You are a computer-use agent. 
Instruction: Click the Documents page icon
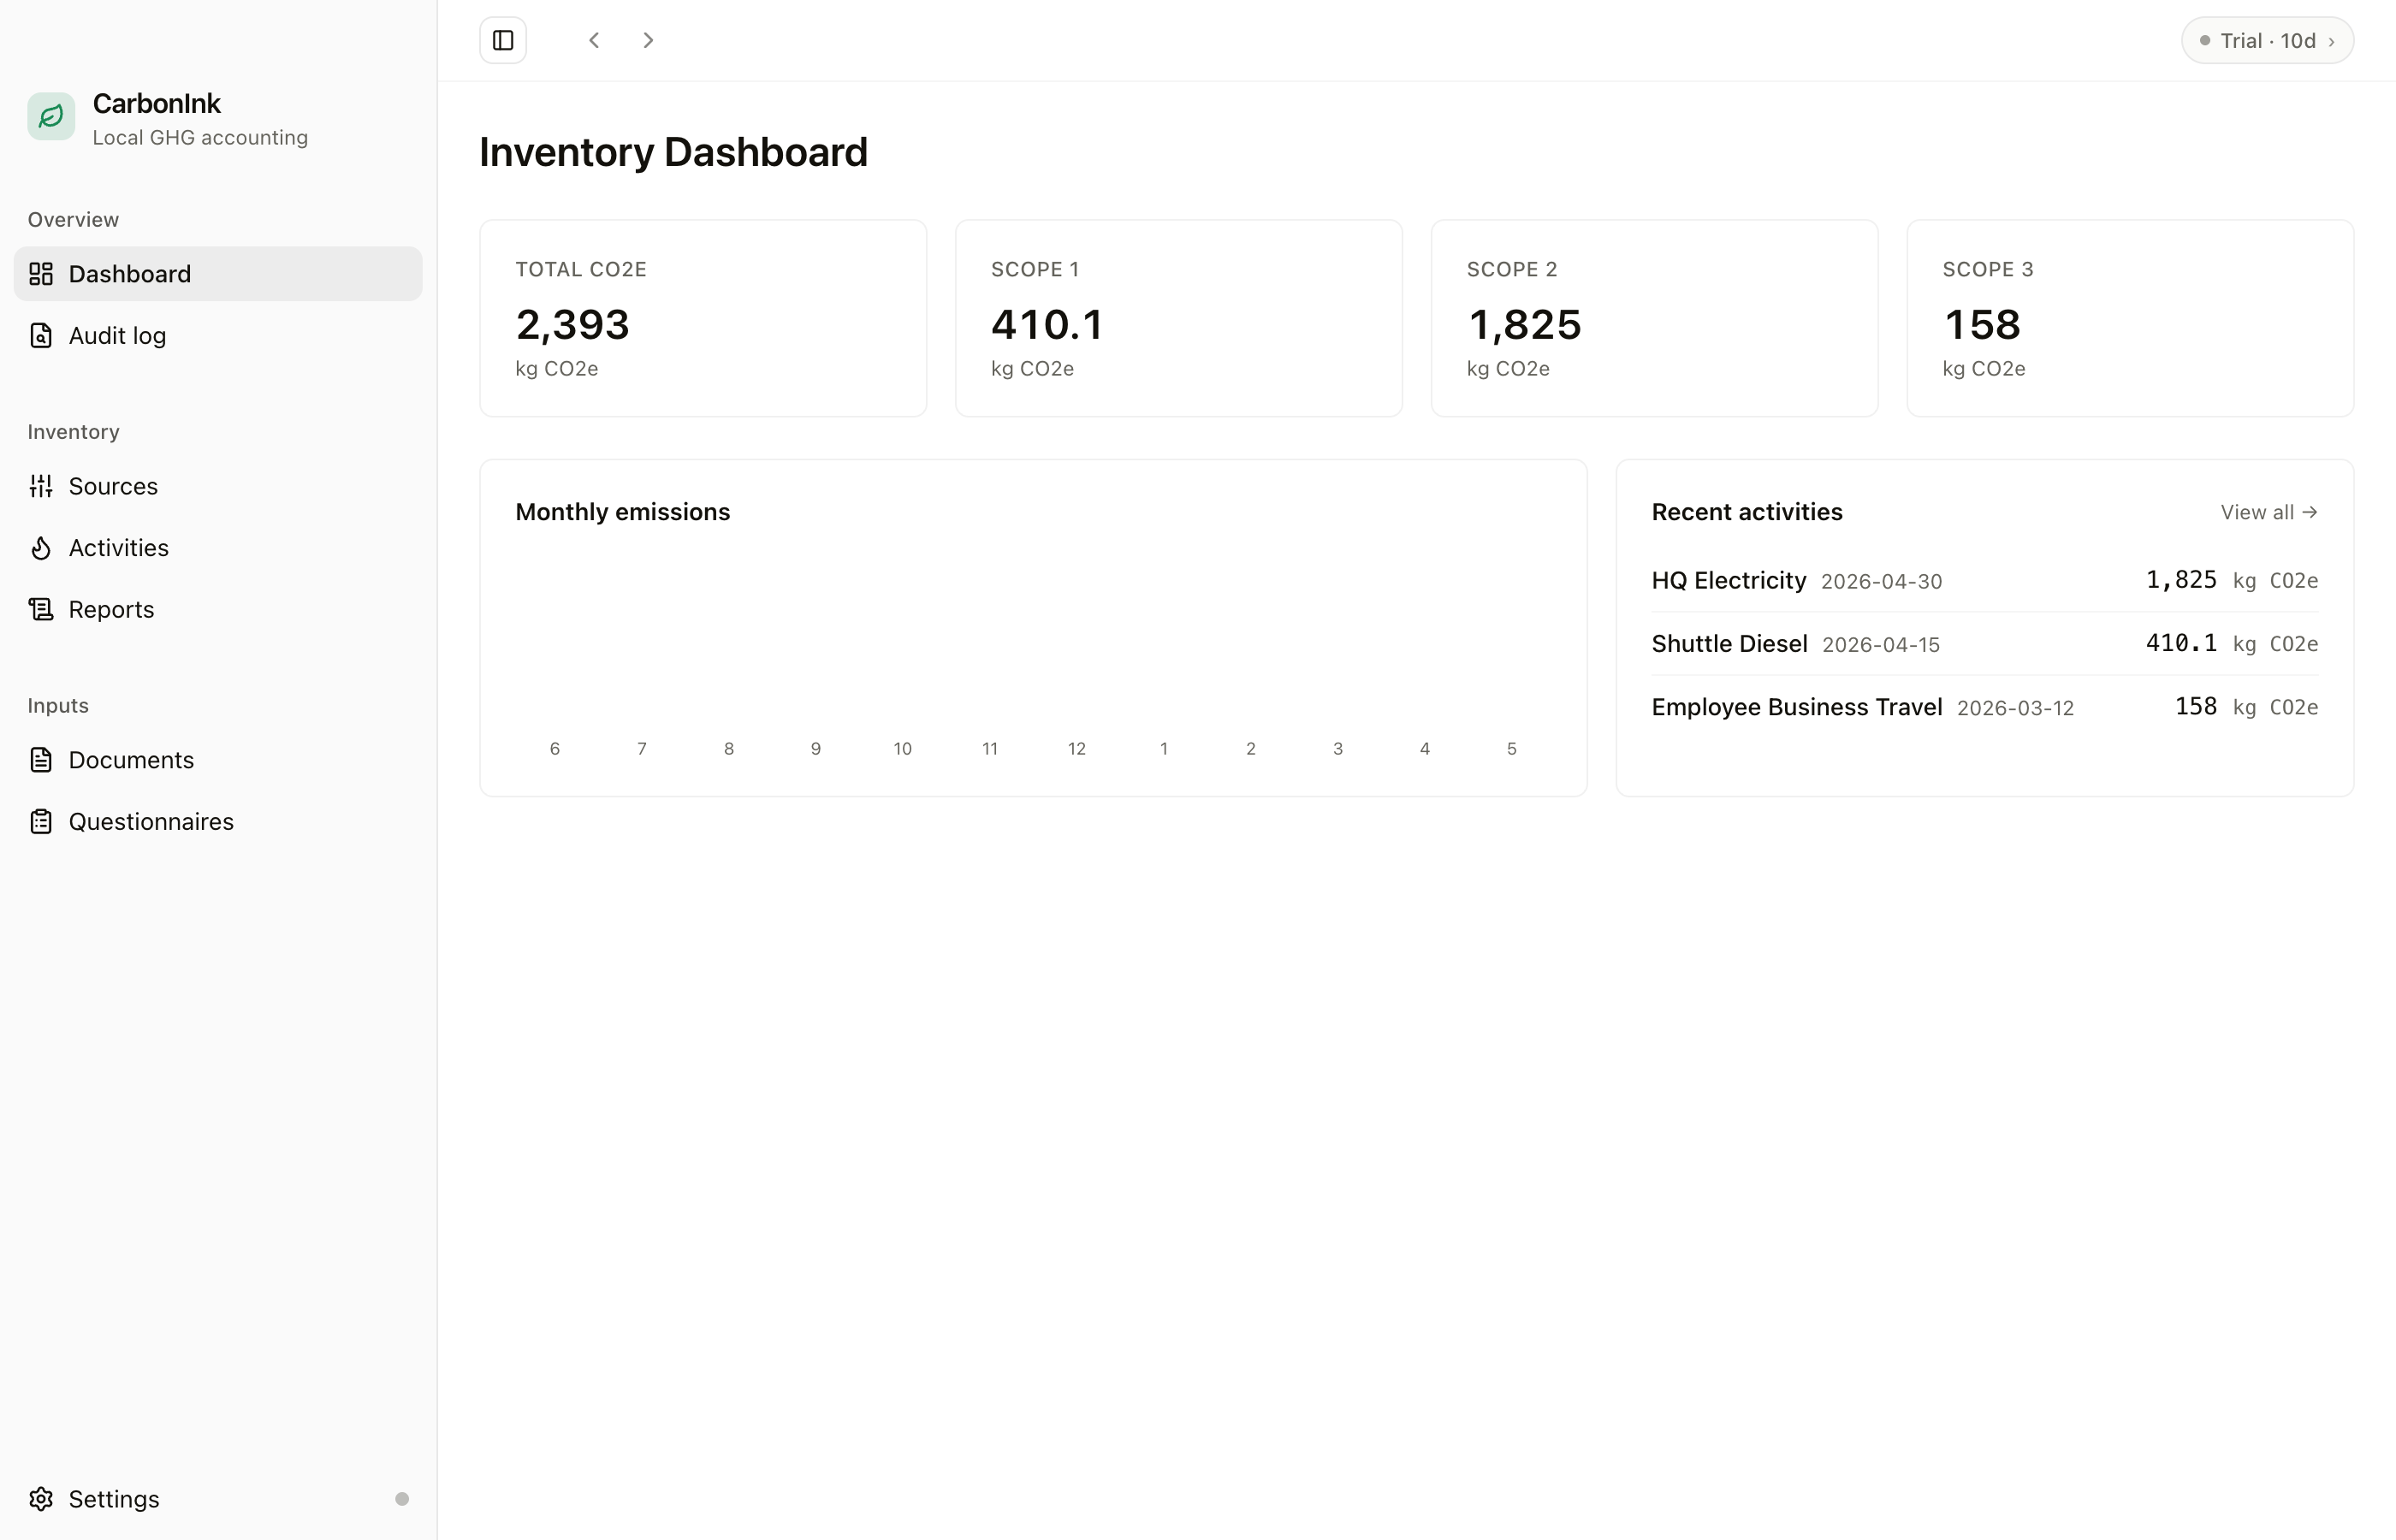click(x=41, y=760)
